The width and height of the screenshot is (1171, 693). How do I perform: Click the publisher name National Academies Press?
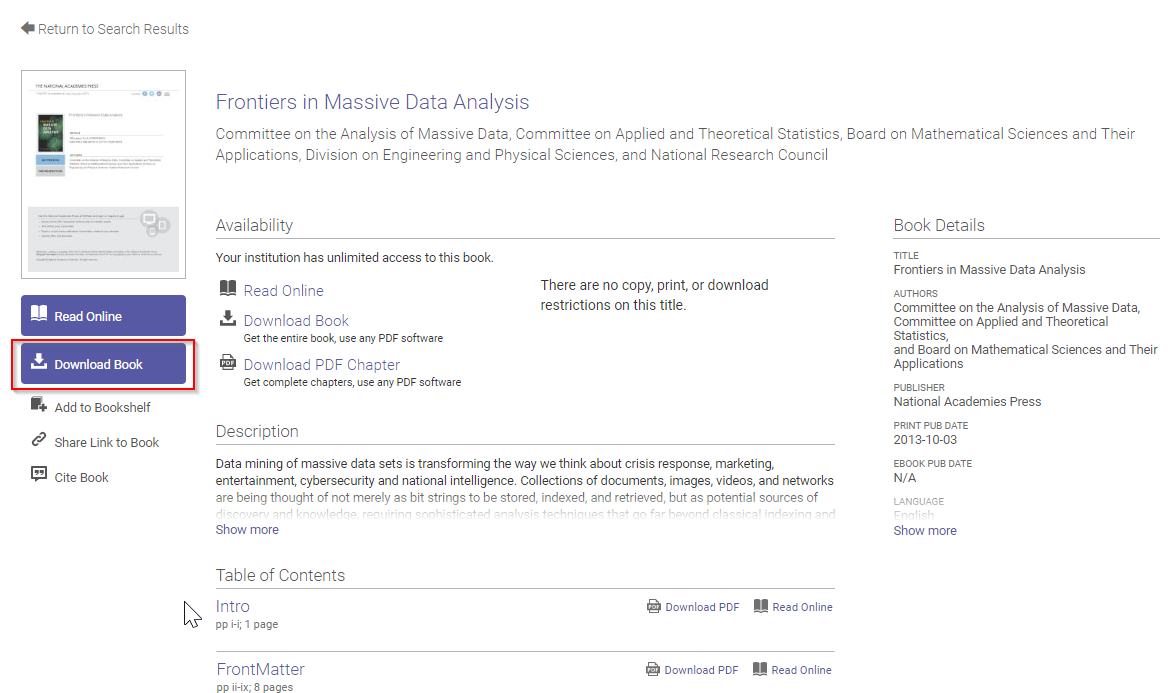click(967, 402)
